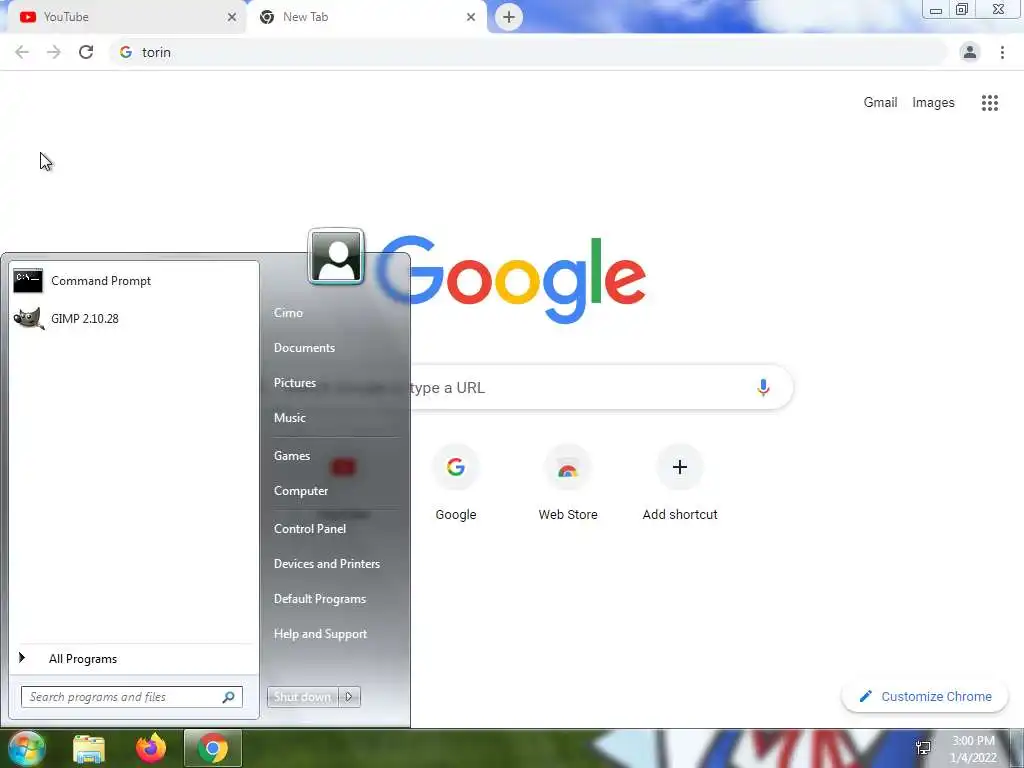Viewport: 1024px width, 768px height.
Task: Open Devices and Printers
Action: [327, 564]
